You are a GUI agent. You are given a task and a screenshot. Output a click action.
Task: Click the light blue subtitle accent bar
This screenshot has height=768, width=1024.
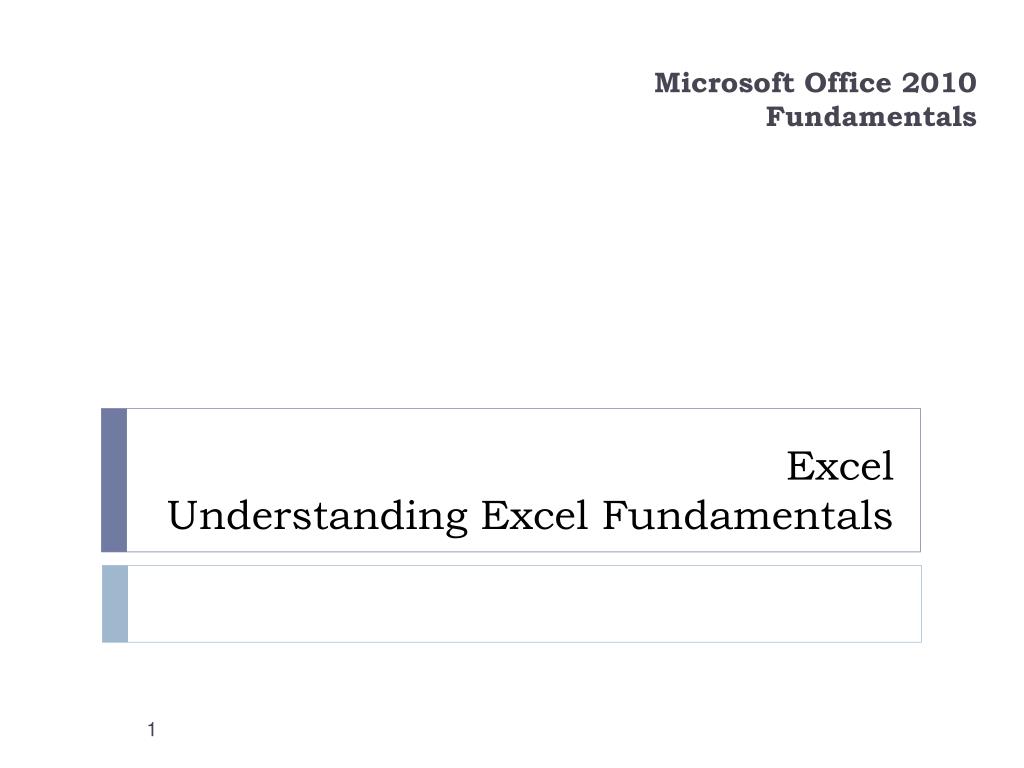click(x=115, y=604)
